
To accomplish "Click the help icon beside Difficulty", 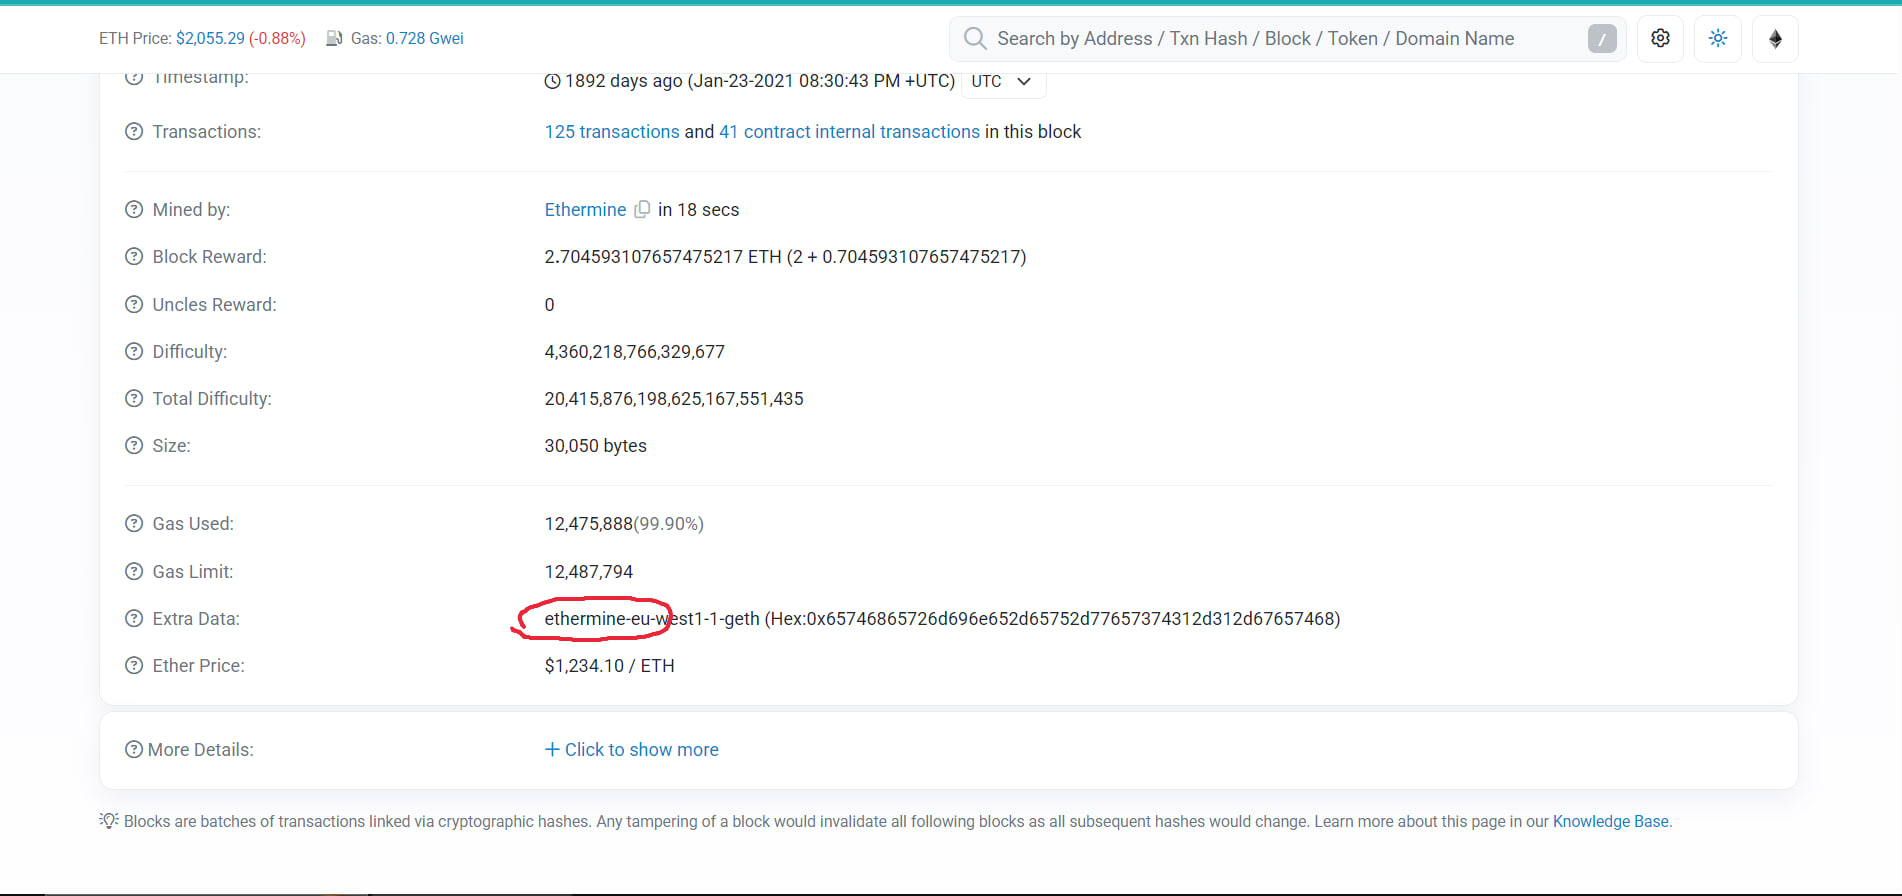I will [134, 352].
